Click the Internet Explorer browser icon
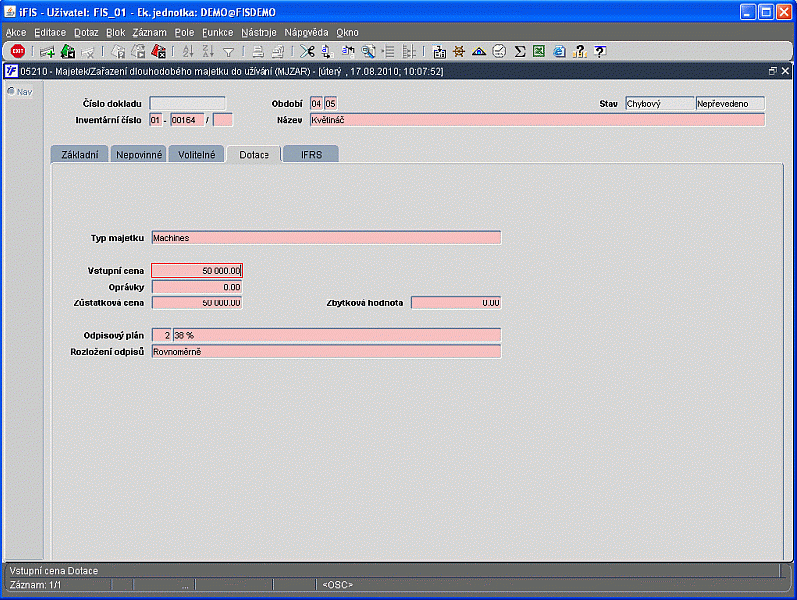The image size is (797, 600). pos(559,51)
